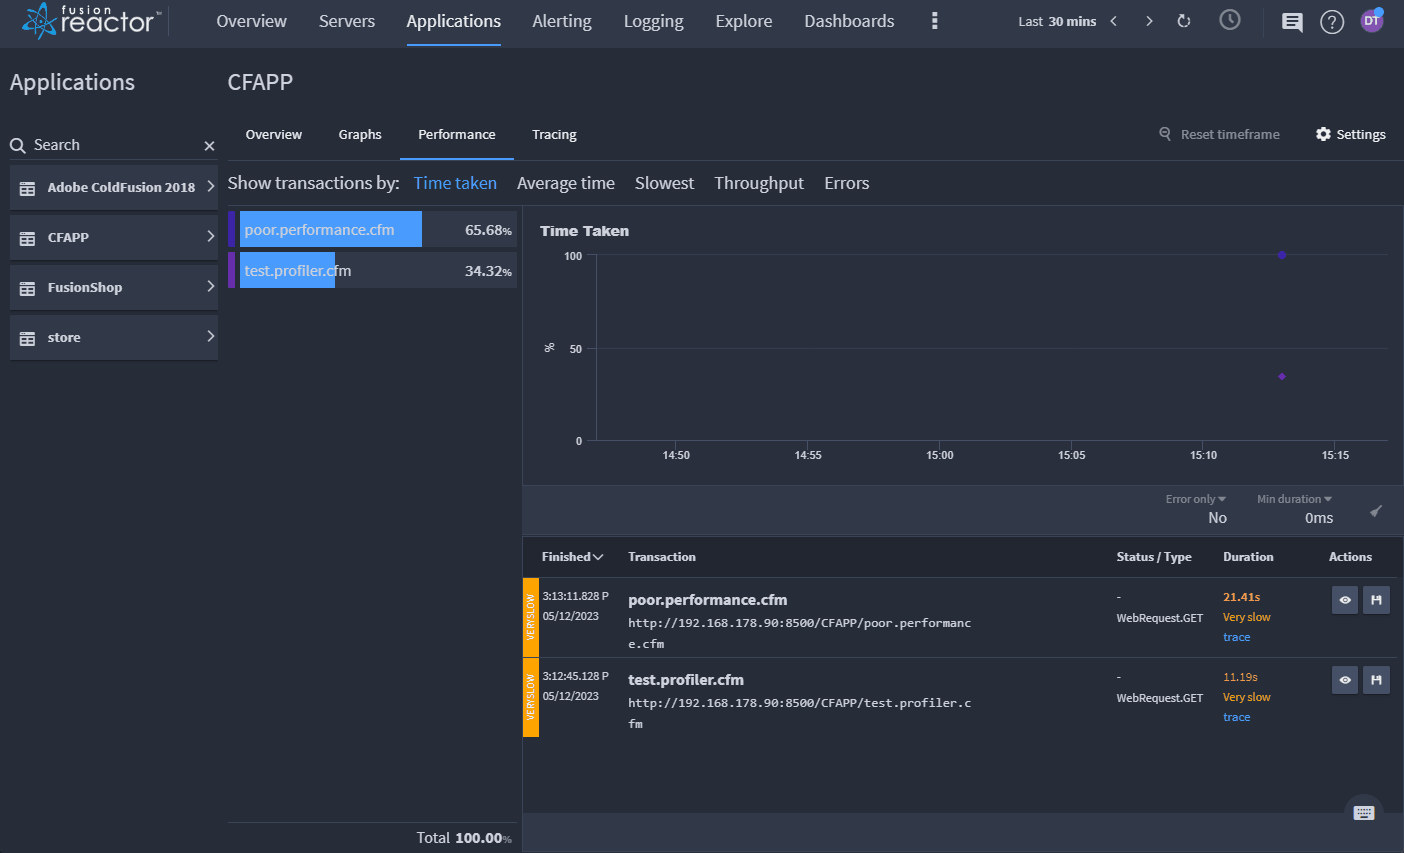Image resolution: width=1404 pixels, height=853 pixels.
Task: Open the chat messages icon
Action: pyautogui.click(x=1292, y=22)
